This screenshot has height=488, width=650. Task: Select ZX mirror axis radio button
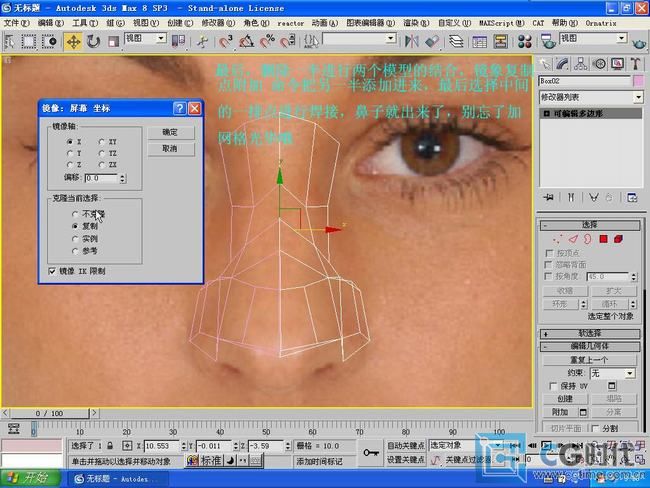(x=102, y=165)
